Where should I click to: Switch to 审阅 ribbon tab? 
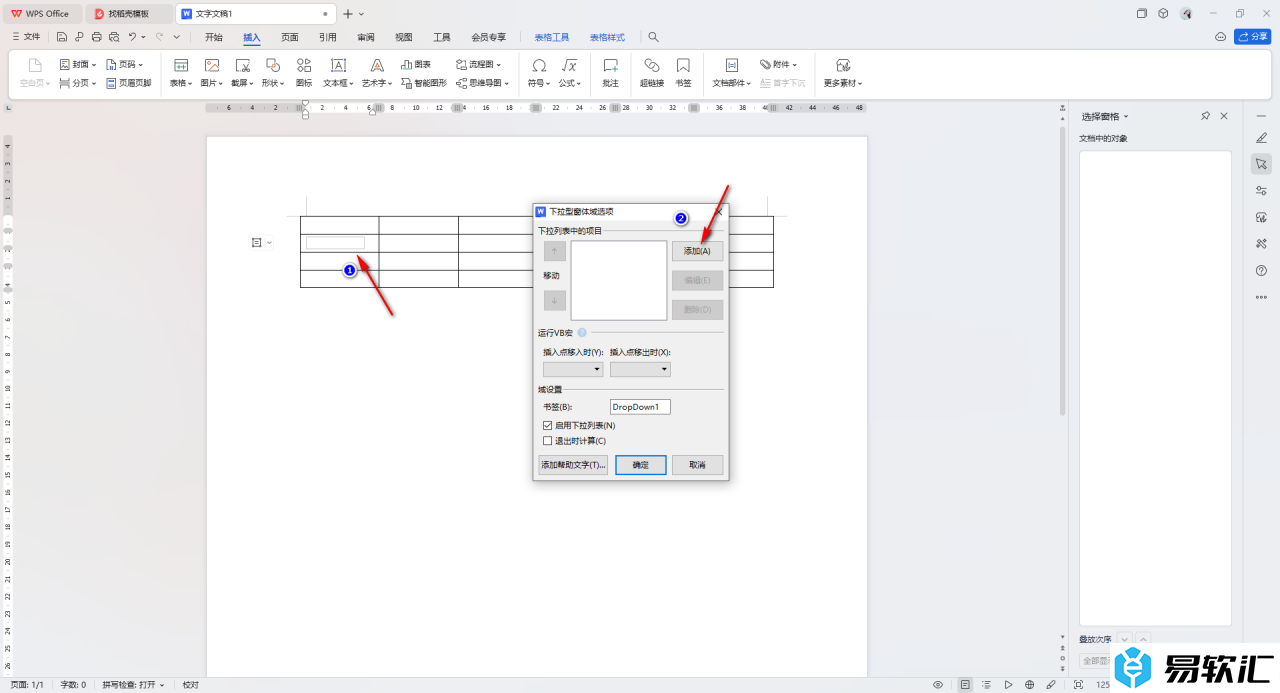pos(366,37)
